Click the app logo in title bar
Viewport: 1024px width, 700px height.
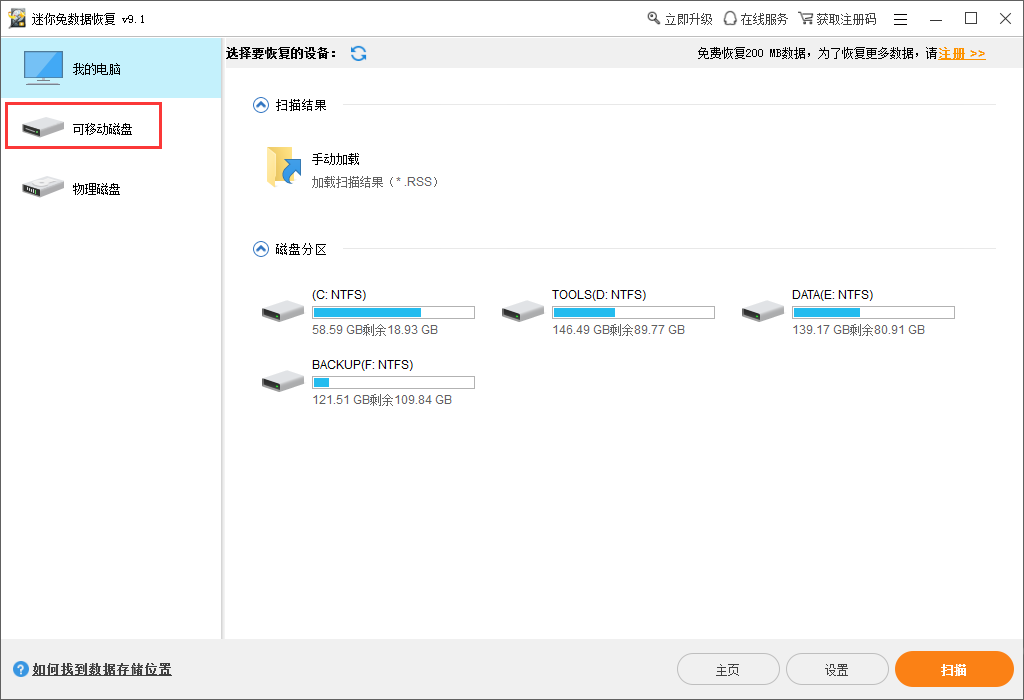click(17, 18)
